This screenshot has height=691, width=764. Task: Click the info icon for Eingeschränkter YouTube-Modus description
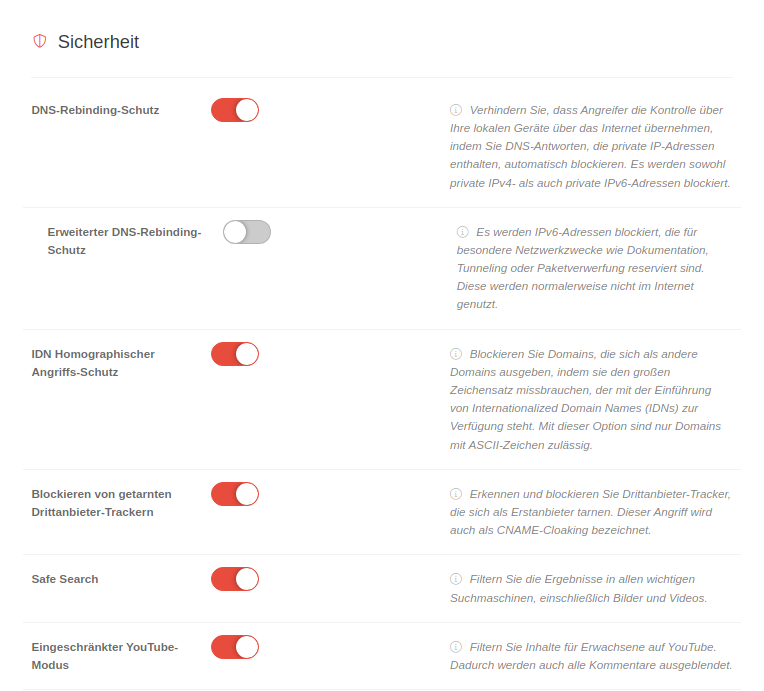[456, 647]
